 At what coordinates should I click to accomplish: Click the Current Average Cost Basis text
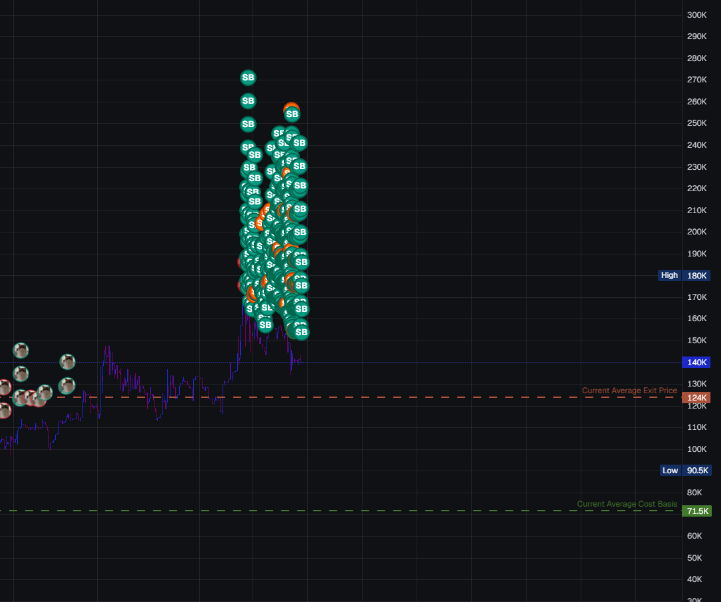click(x=627, y=504)
